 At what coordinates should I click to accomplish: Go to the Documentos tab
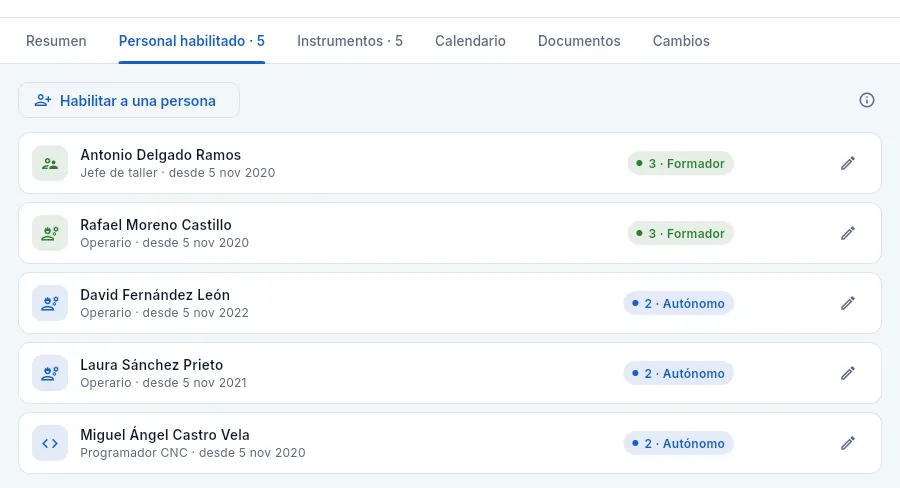click(579, 41)
